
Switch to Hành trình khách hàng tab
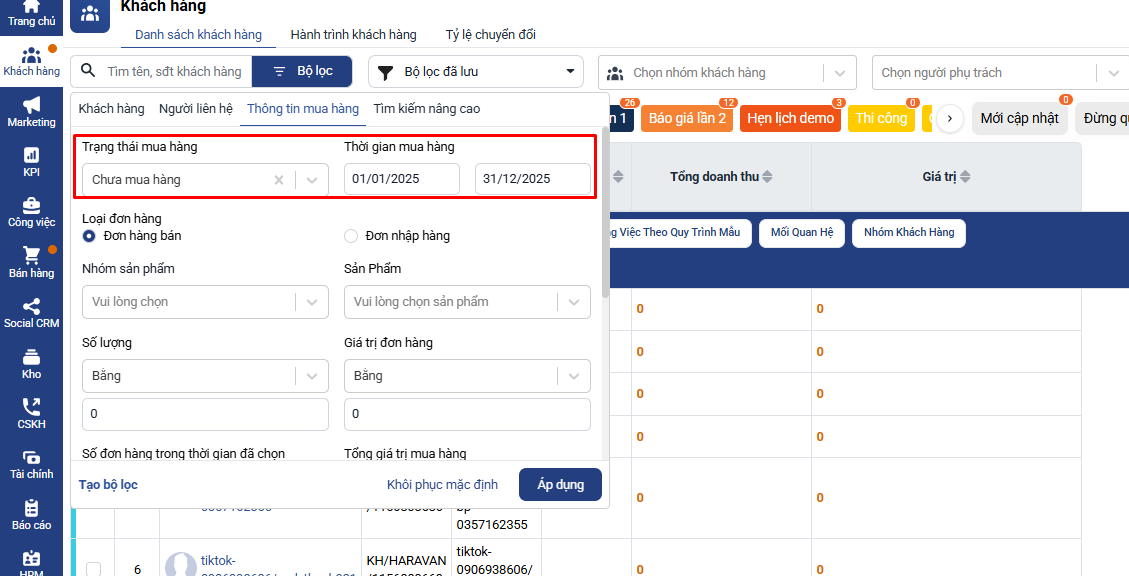point(353,35)
